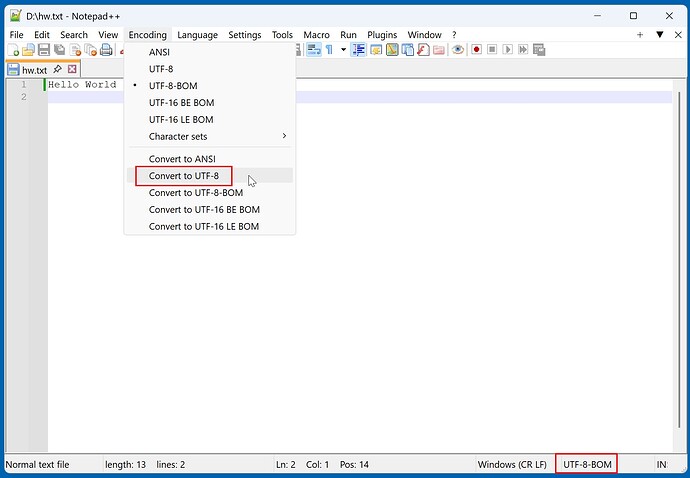Open the dropdown arrow beside pilcrow icon
Viewport: 690px width, 478px height.
tap(343, 50)
